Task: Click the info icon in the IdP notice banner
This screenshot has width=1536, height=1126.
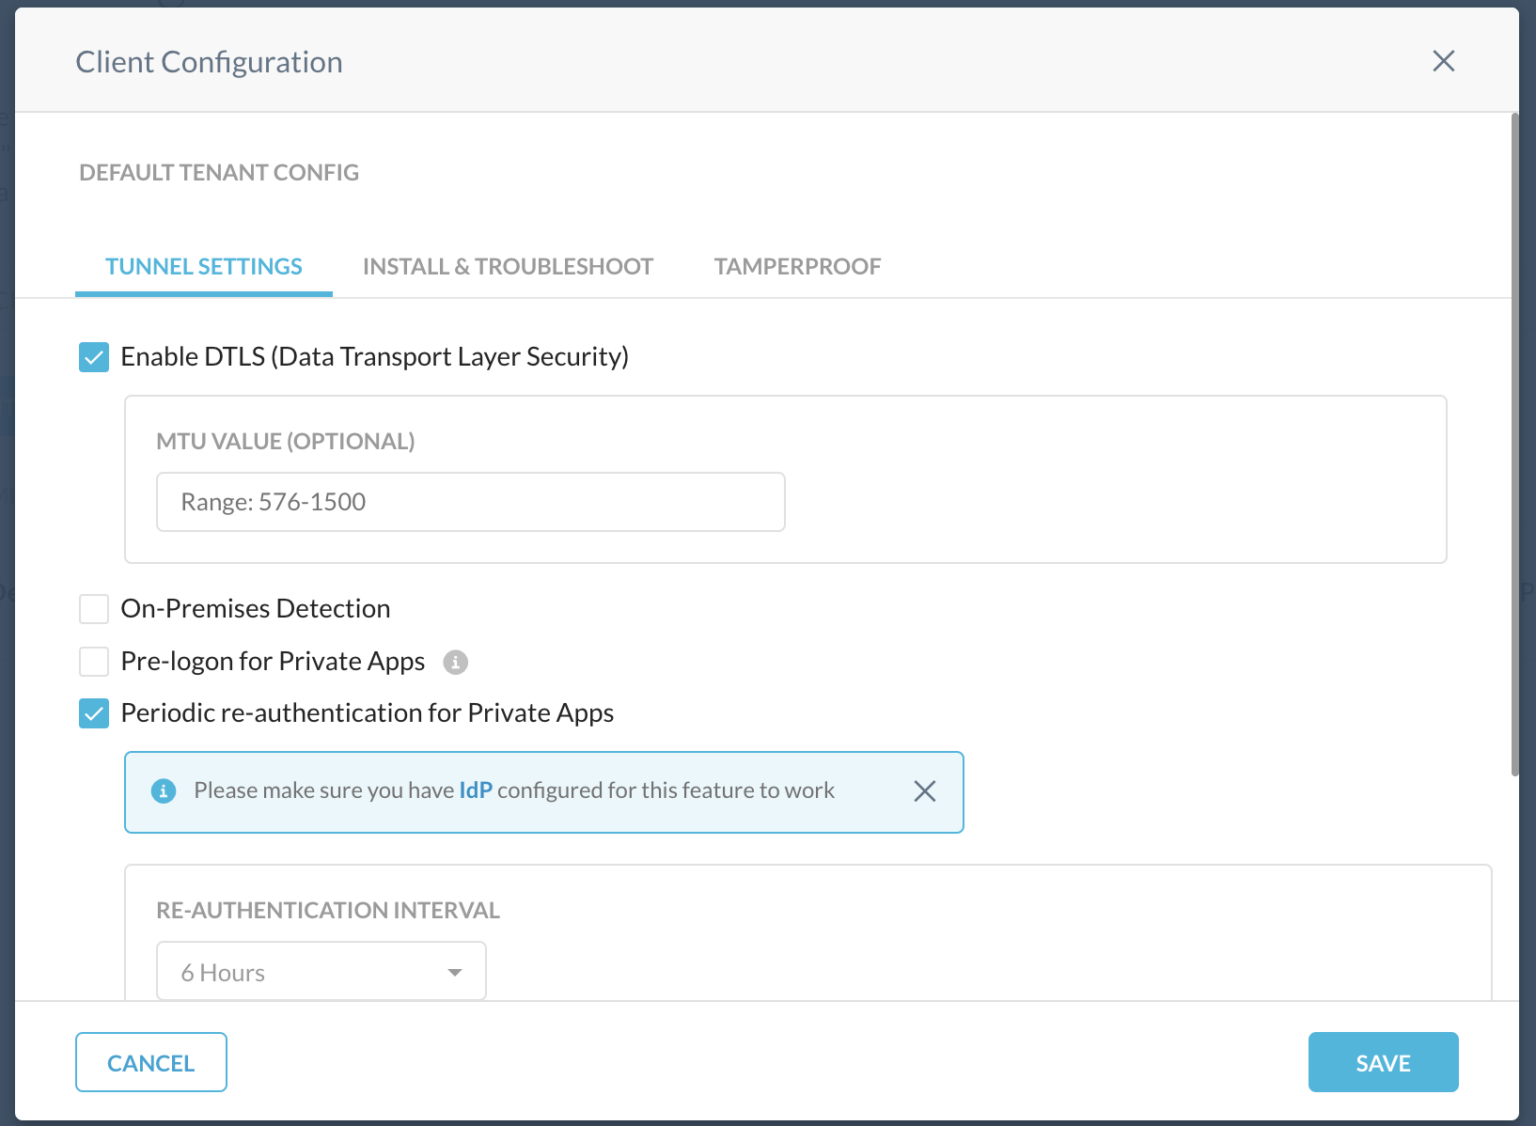Action: (164, 791)
